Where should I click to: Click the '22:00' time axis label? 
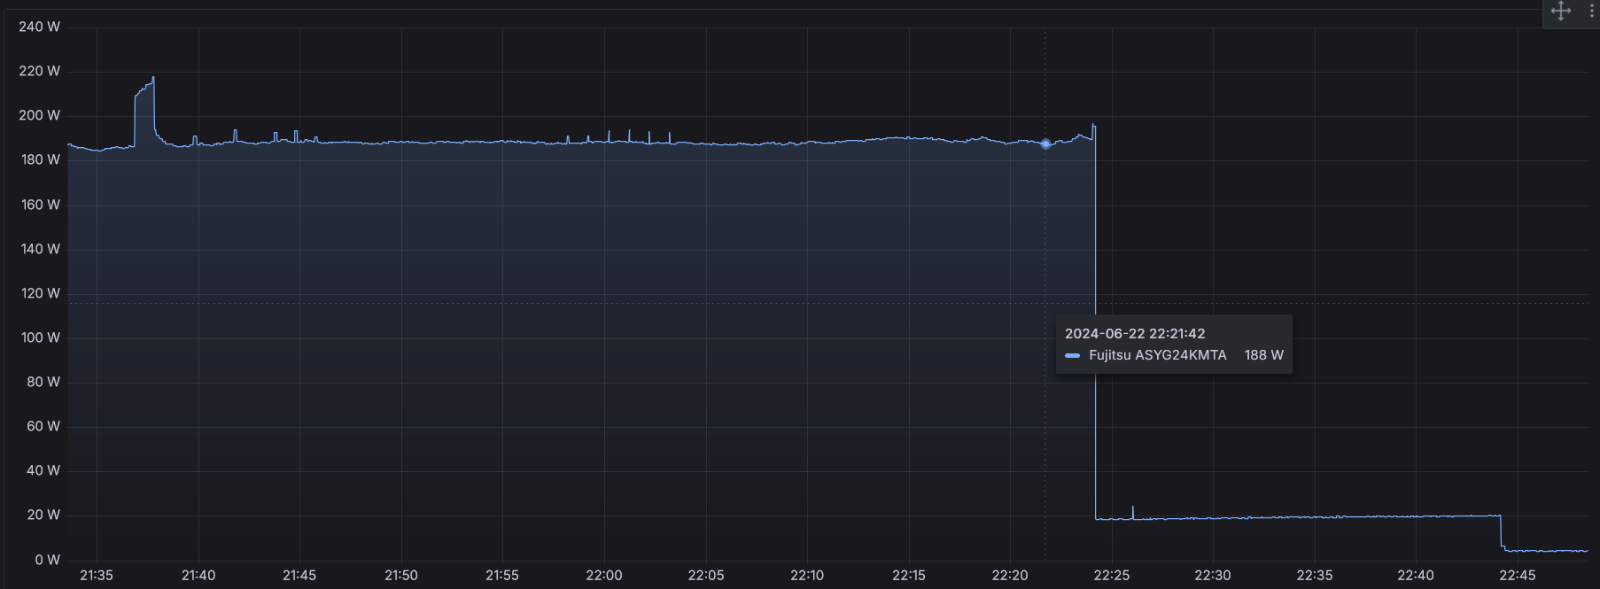(x=604, y=575)
